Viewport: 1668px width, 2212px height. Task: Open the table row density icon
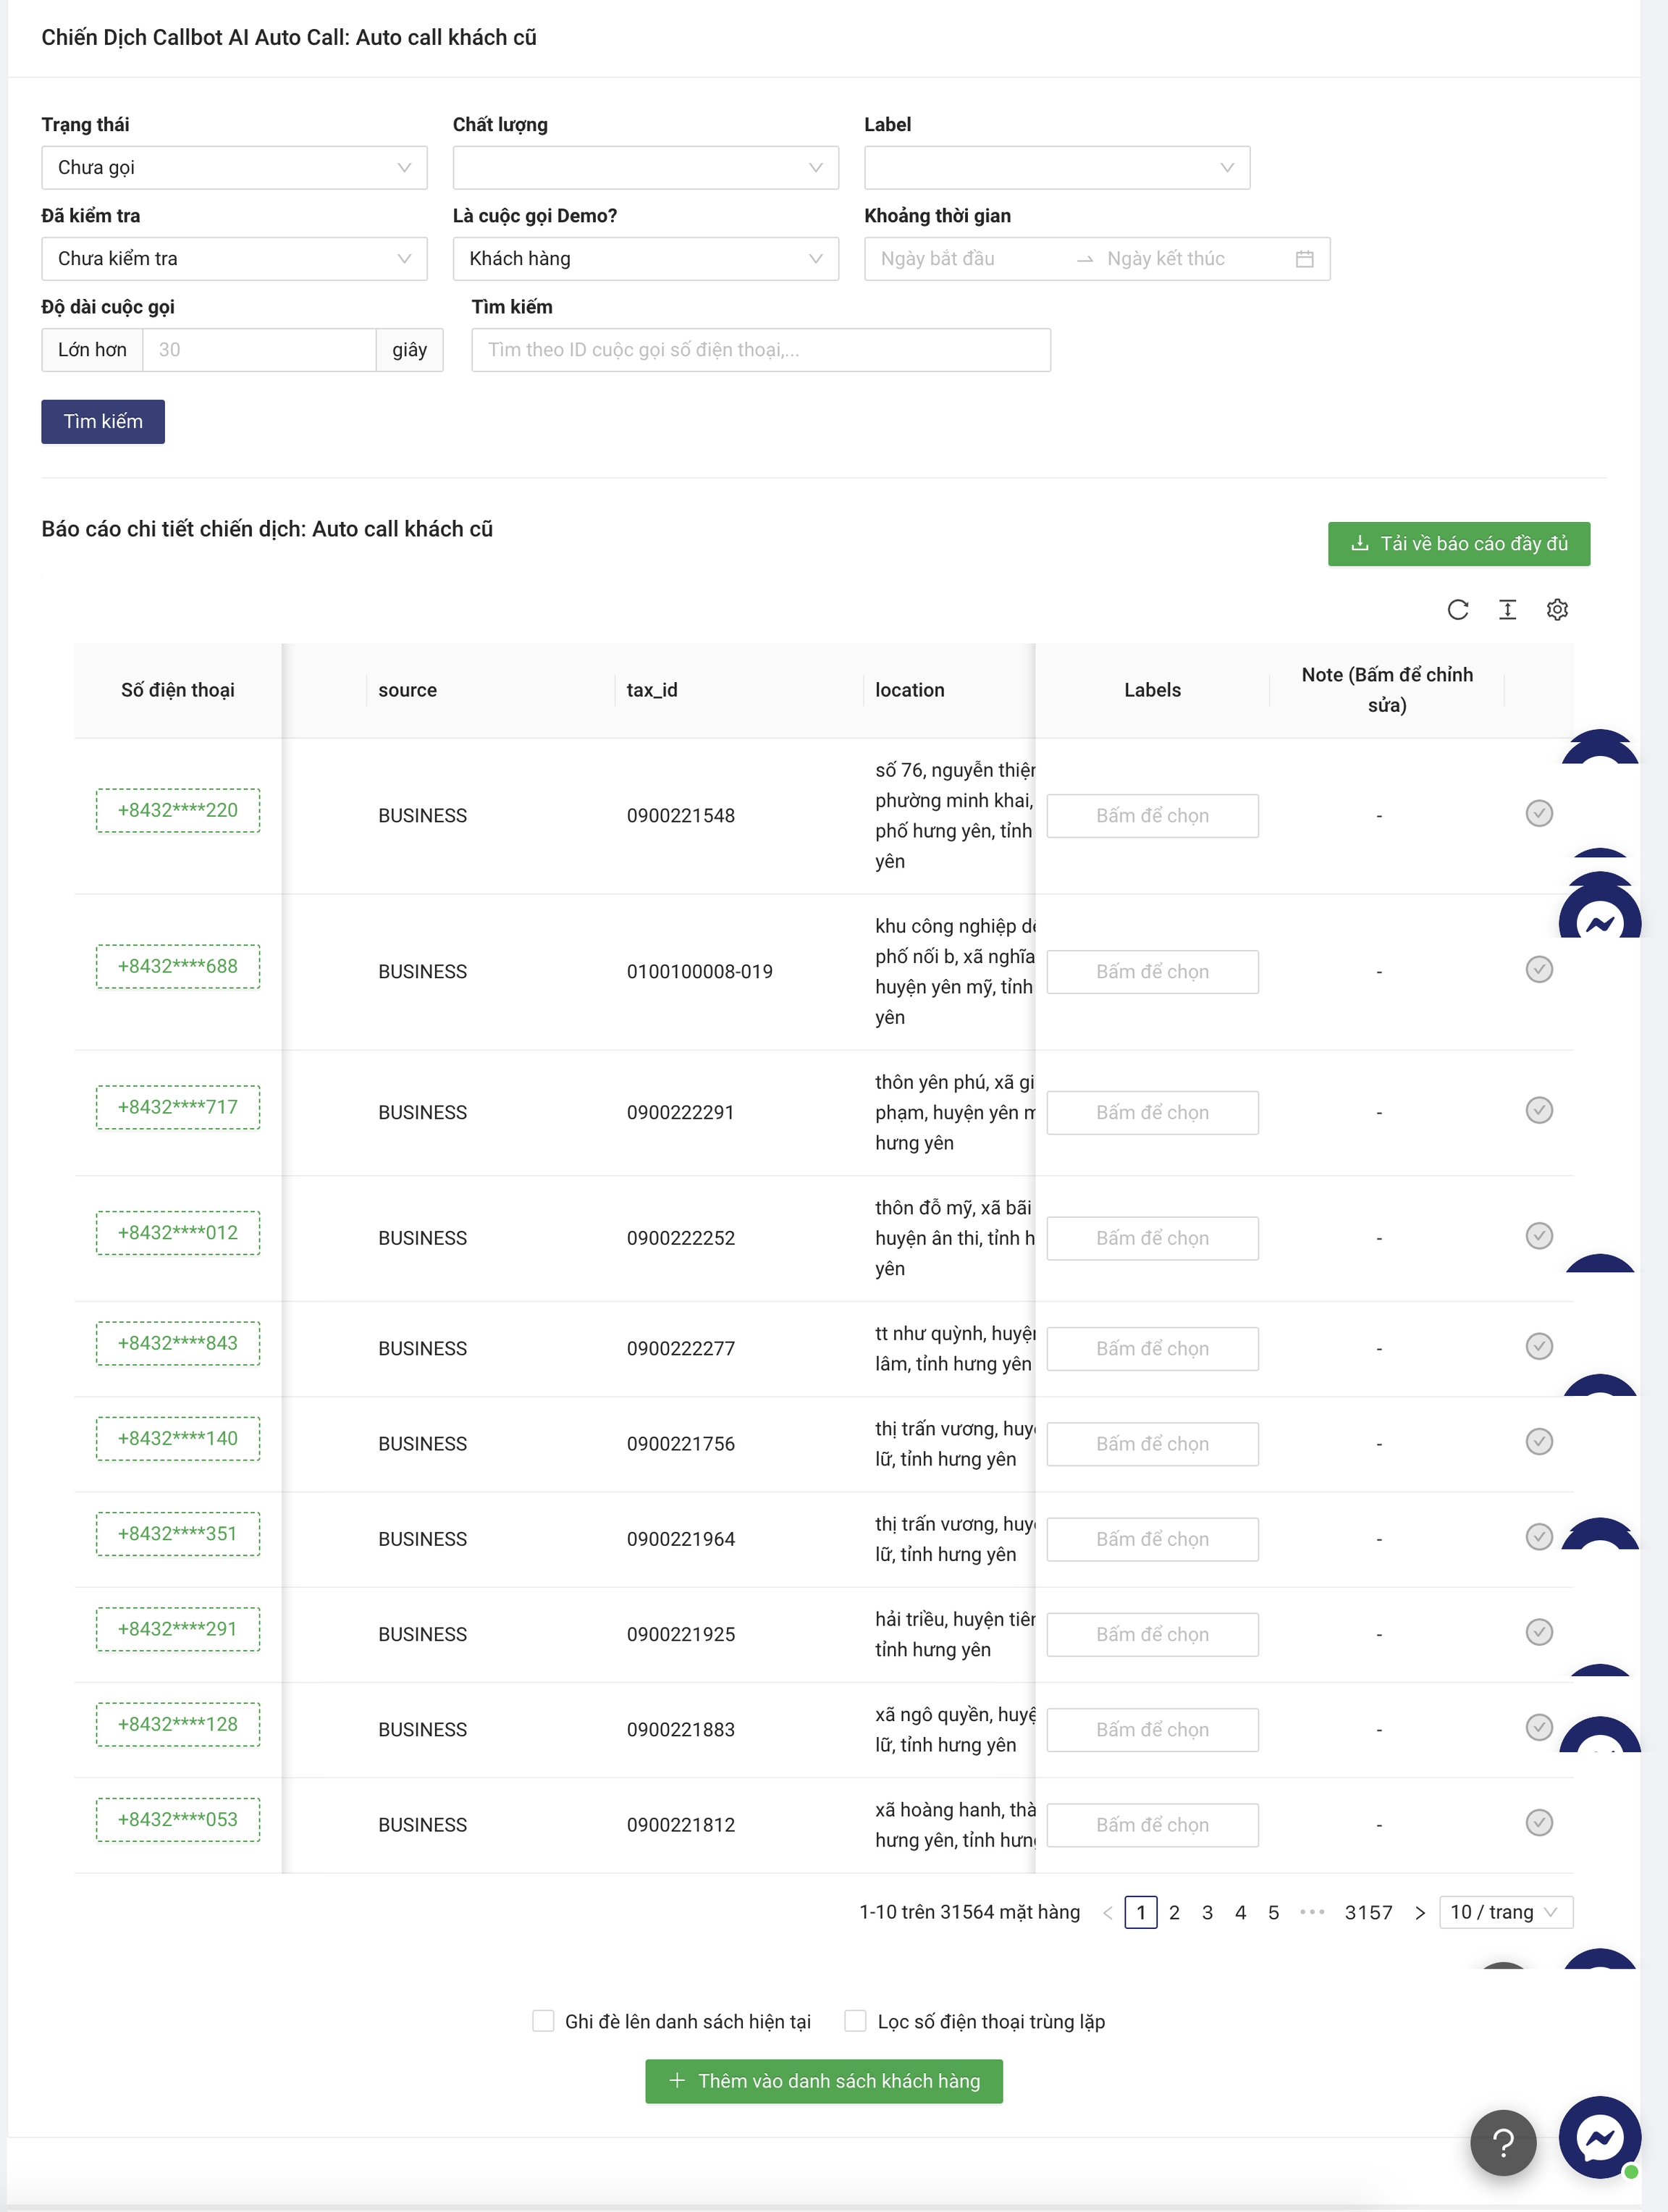pos(1507,609)
